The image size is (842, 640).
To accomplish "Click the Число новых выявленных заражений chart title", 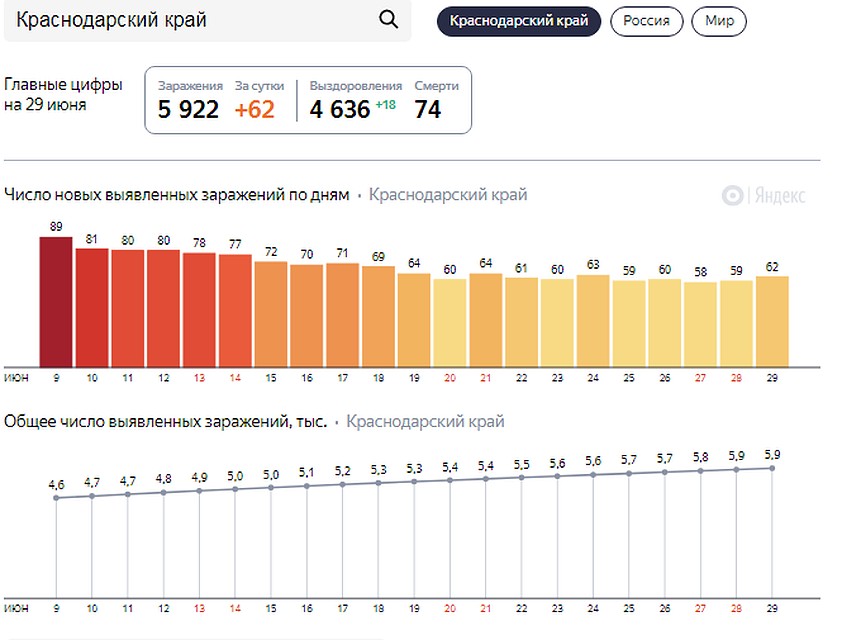I will click(x=177, y=194).
